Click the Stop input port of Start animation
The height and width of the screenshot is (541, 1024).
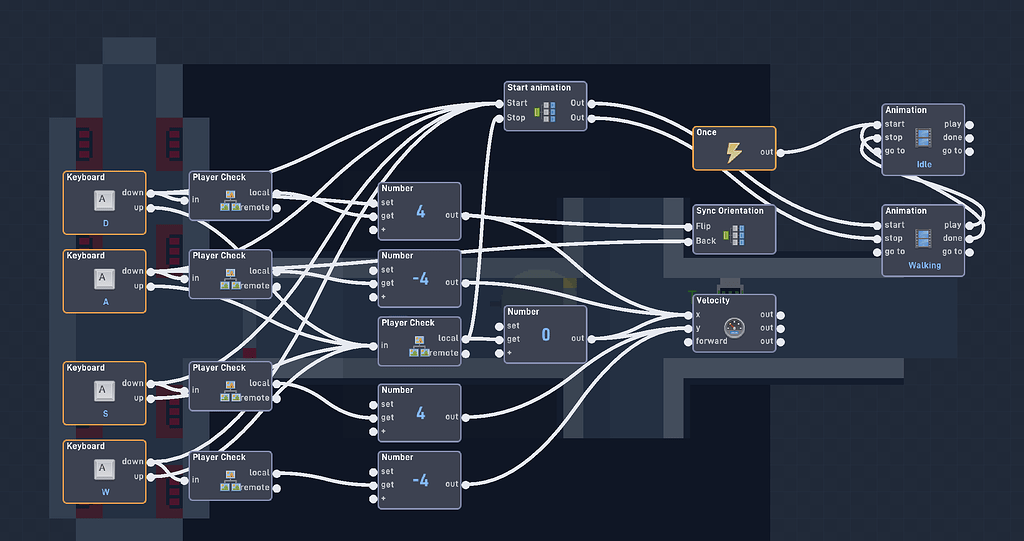[x=500, y=118]
